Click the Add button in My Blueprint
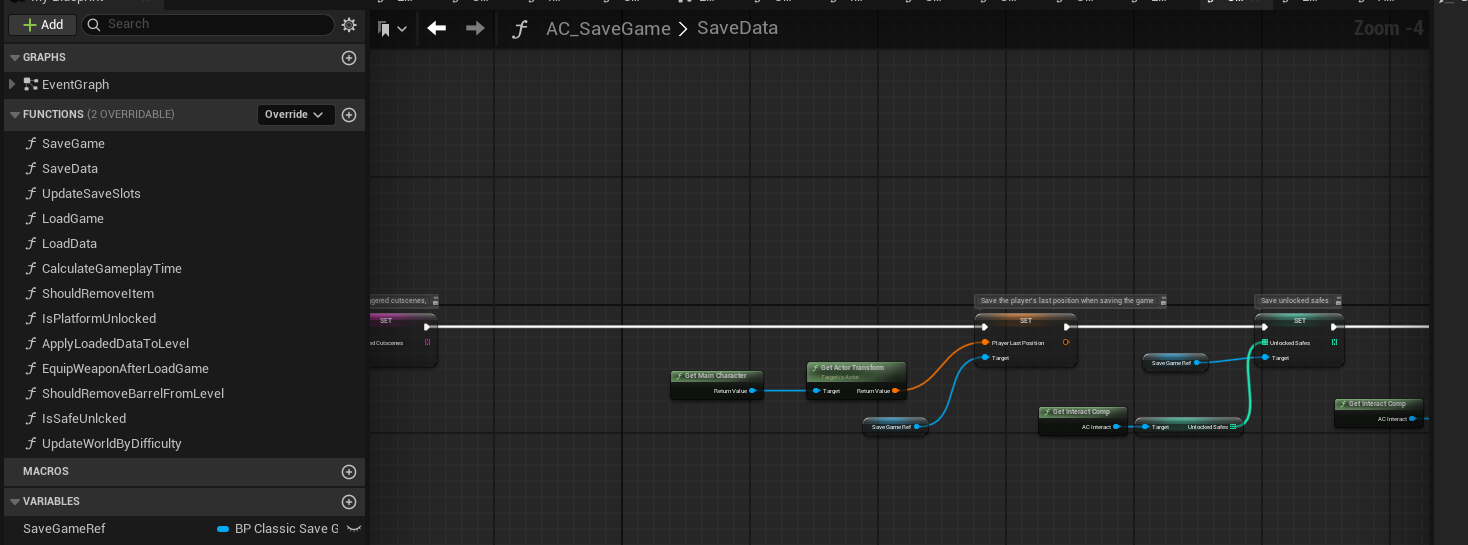 pos(43,25)
